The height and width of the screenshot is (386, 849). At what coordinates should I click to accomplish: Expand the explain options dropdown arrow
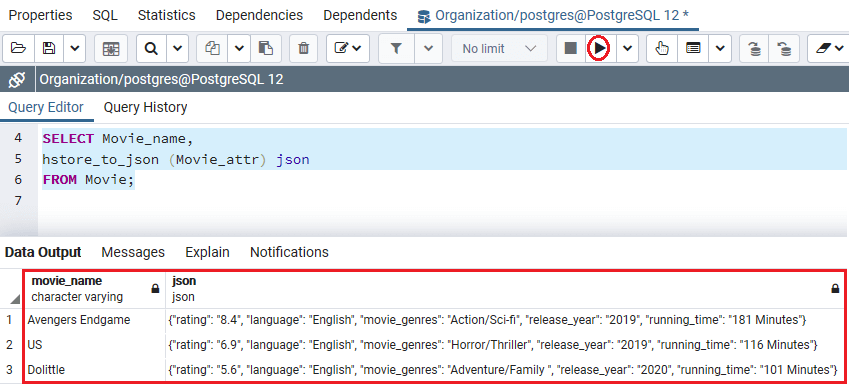pyautogui.click(x=720, y=48)
